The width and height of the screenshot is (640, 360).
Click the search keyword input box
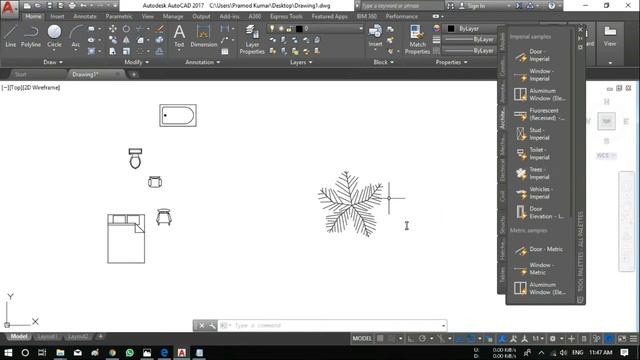(400, 6)
